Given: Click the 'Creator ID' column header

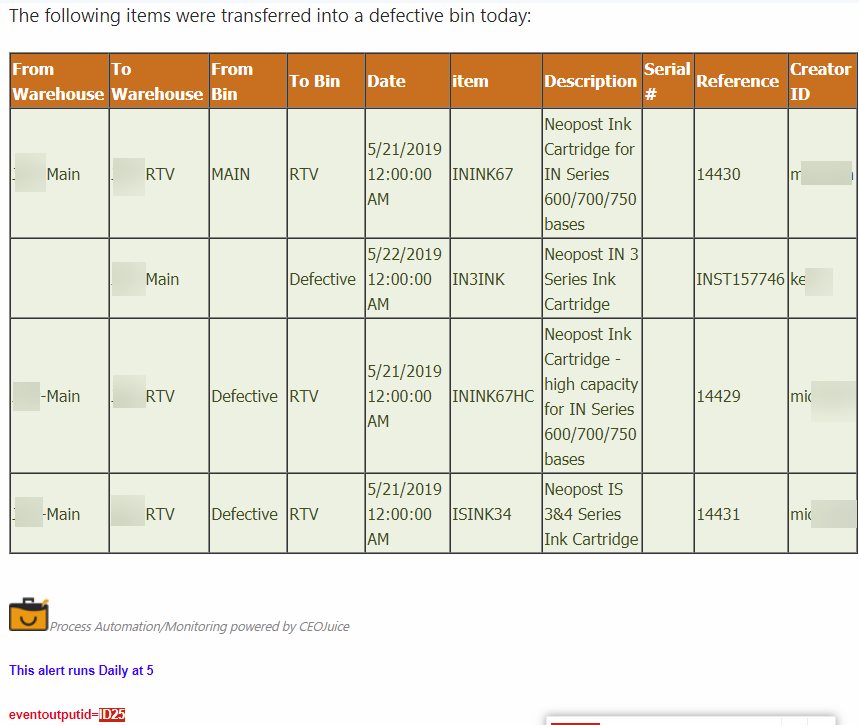Looking at the screenshot, I should [x=822, y=81].
